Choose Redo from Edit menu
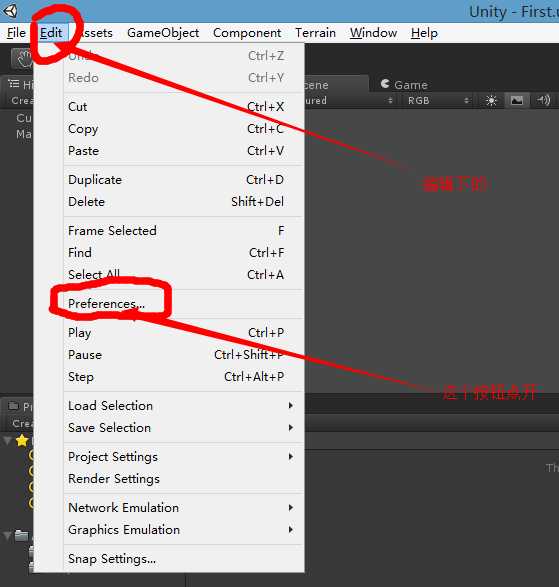559x587 pixels. (x=183, y=78)
